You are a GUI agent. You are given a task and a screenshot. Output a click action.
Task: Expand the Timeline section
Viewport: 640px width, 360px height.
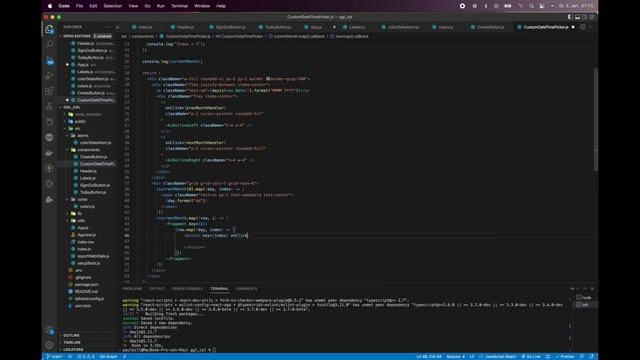tap(87, 342)
